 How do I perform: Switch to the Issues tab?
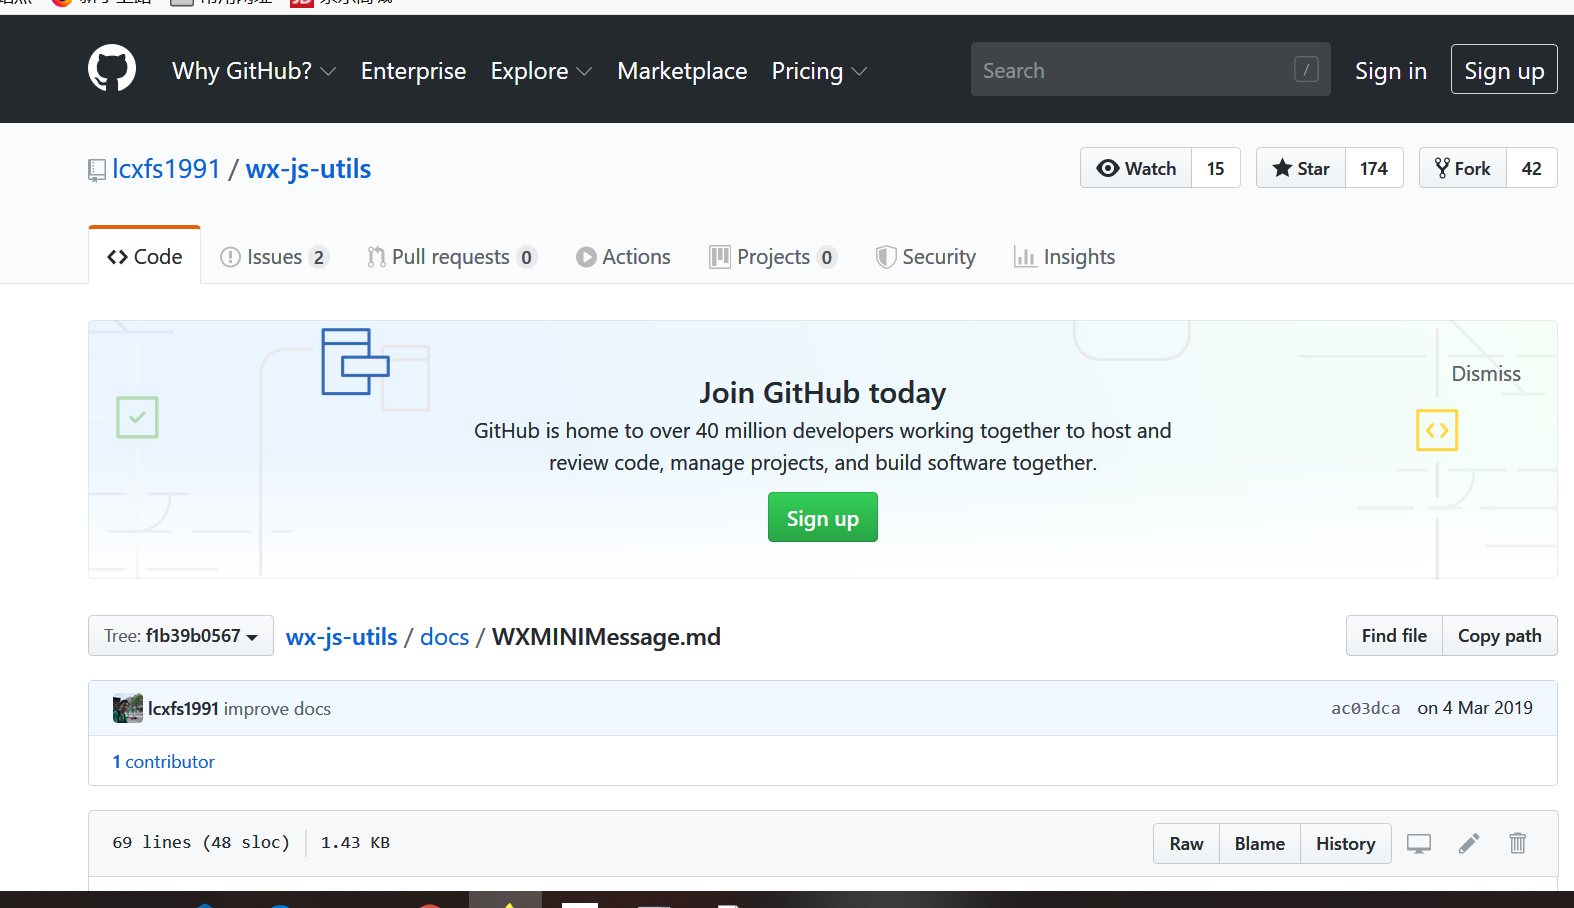click(273, 257)
